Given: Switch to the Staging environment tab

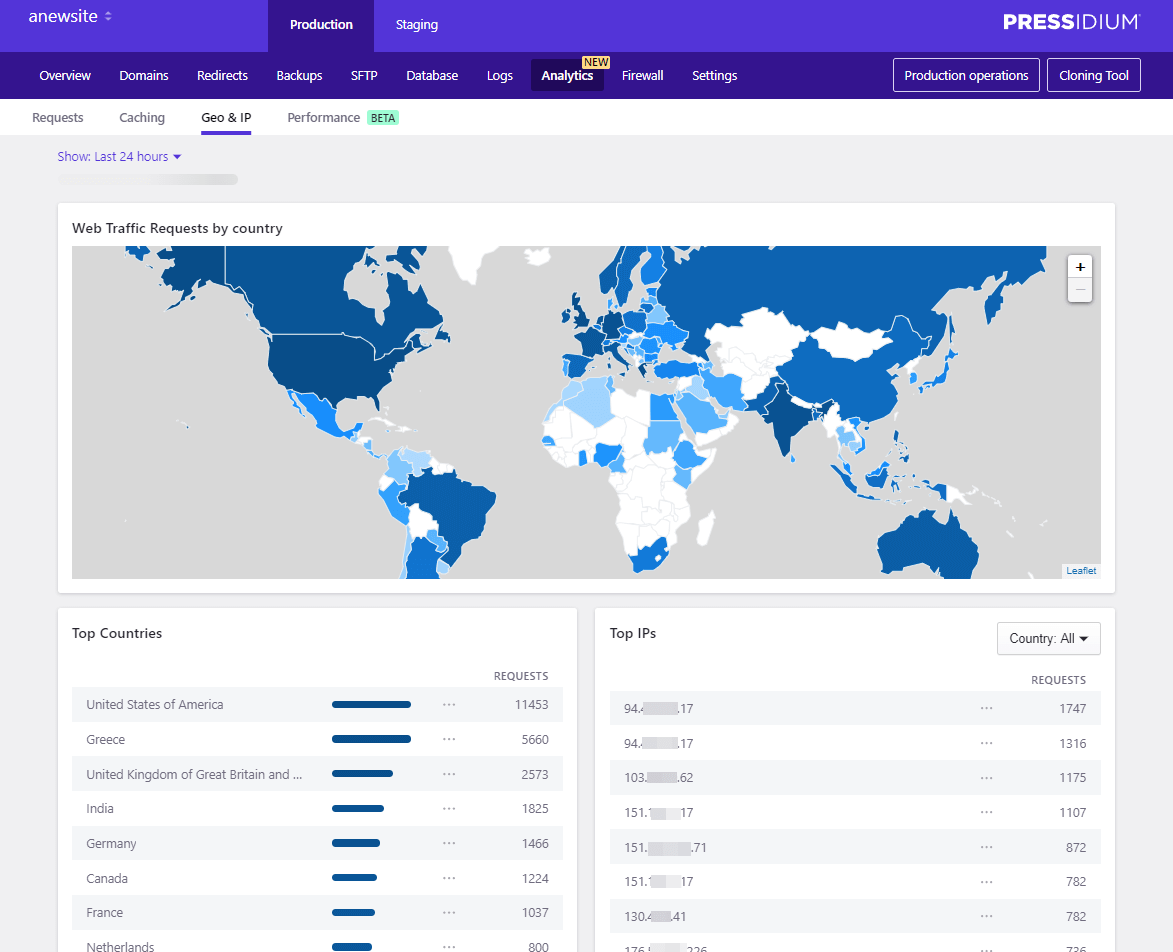Looking at the screenshot, I should [x=417, y=25].
